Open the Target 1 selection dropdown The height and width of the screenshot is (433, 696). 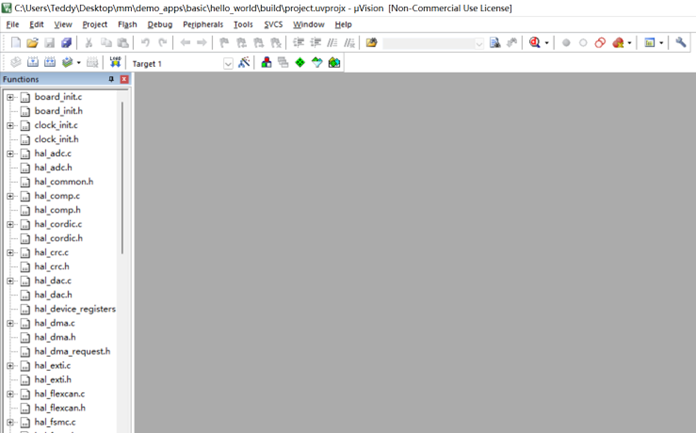(227, 63)
